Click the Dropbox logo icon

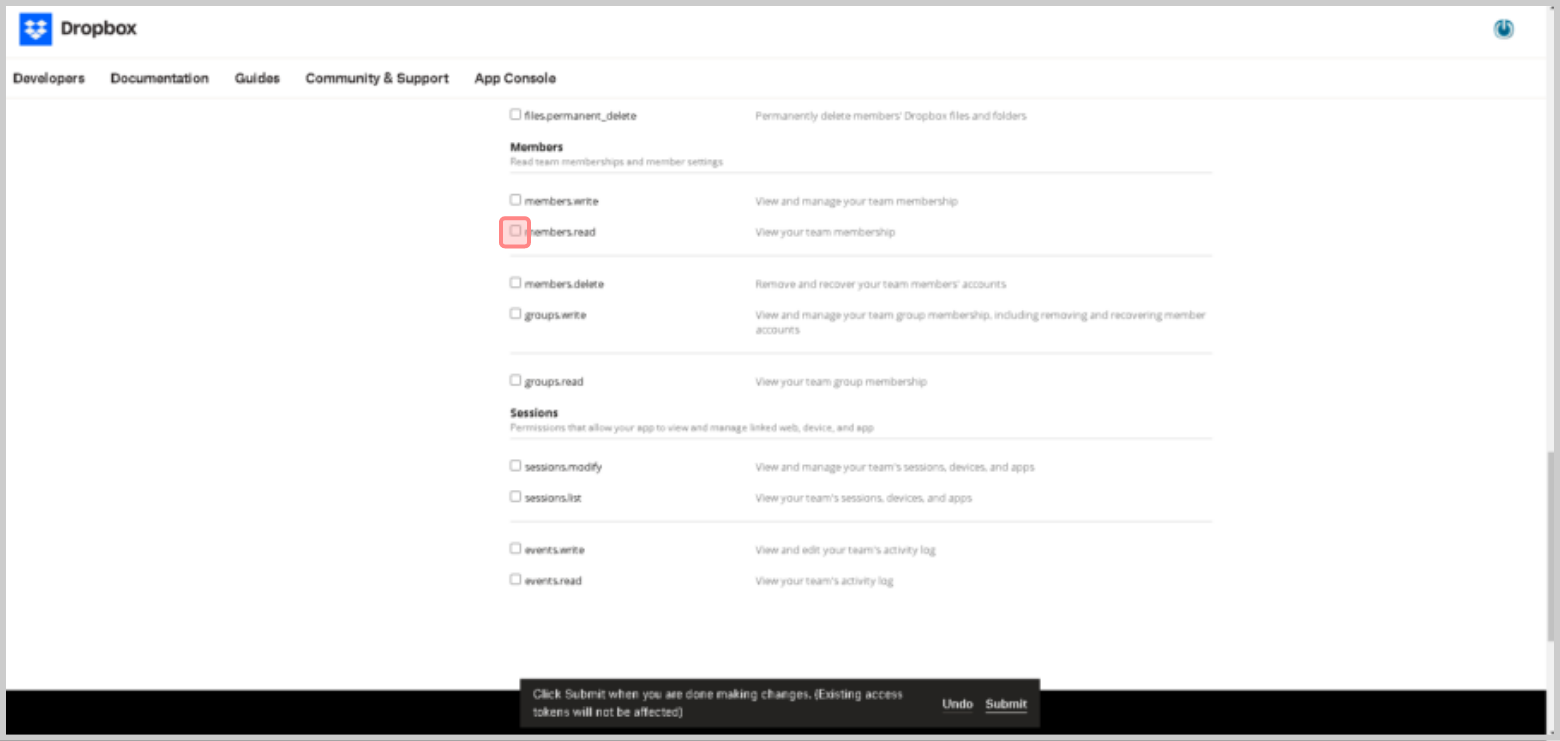[x=36, y=29]
